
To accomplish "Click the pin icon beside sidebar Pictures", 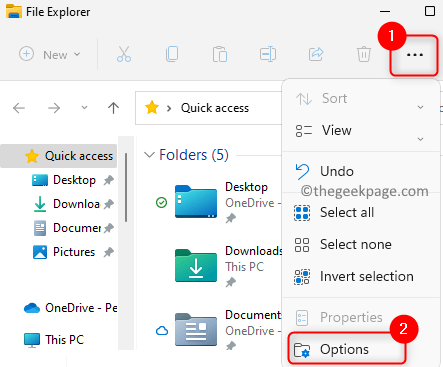I will (x=109, y=252).
